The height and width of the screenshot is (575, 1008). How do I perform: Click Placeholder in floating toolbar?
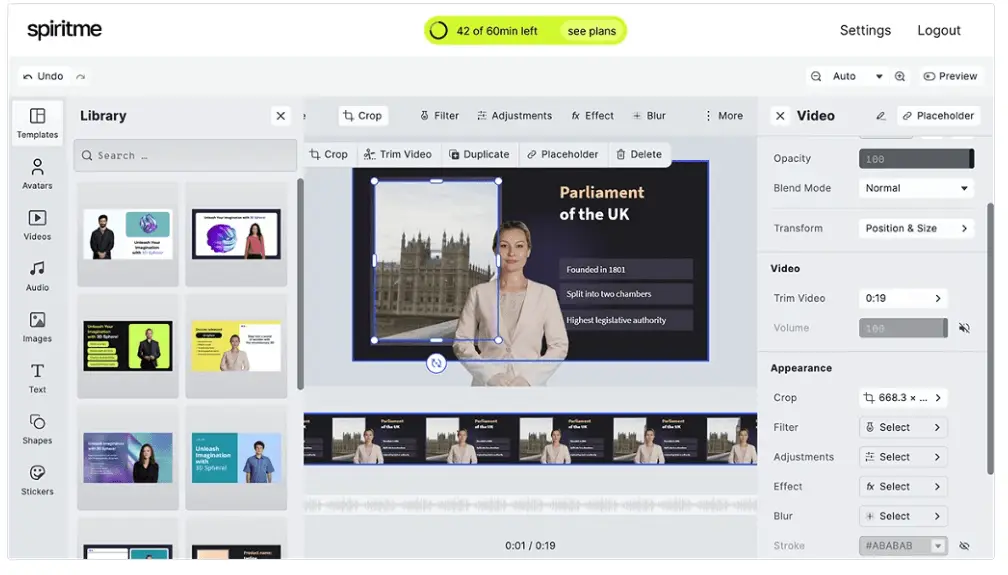[562, 154]
